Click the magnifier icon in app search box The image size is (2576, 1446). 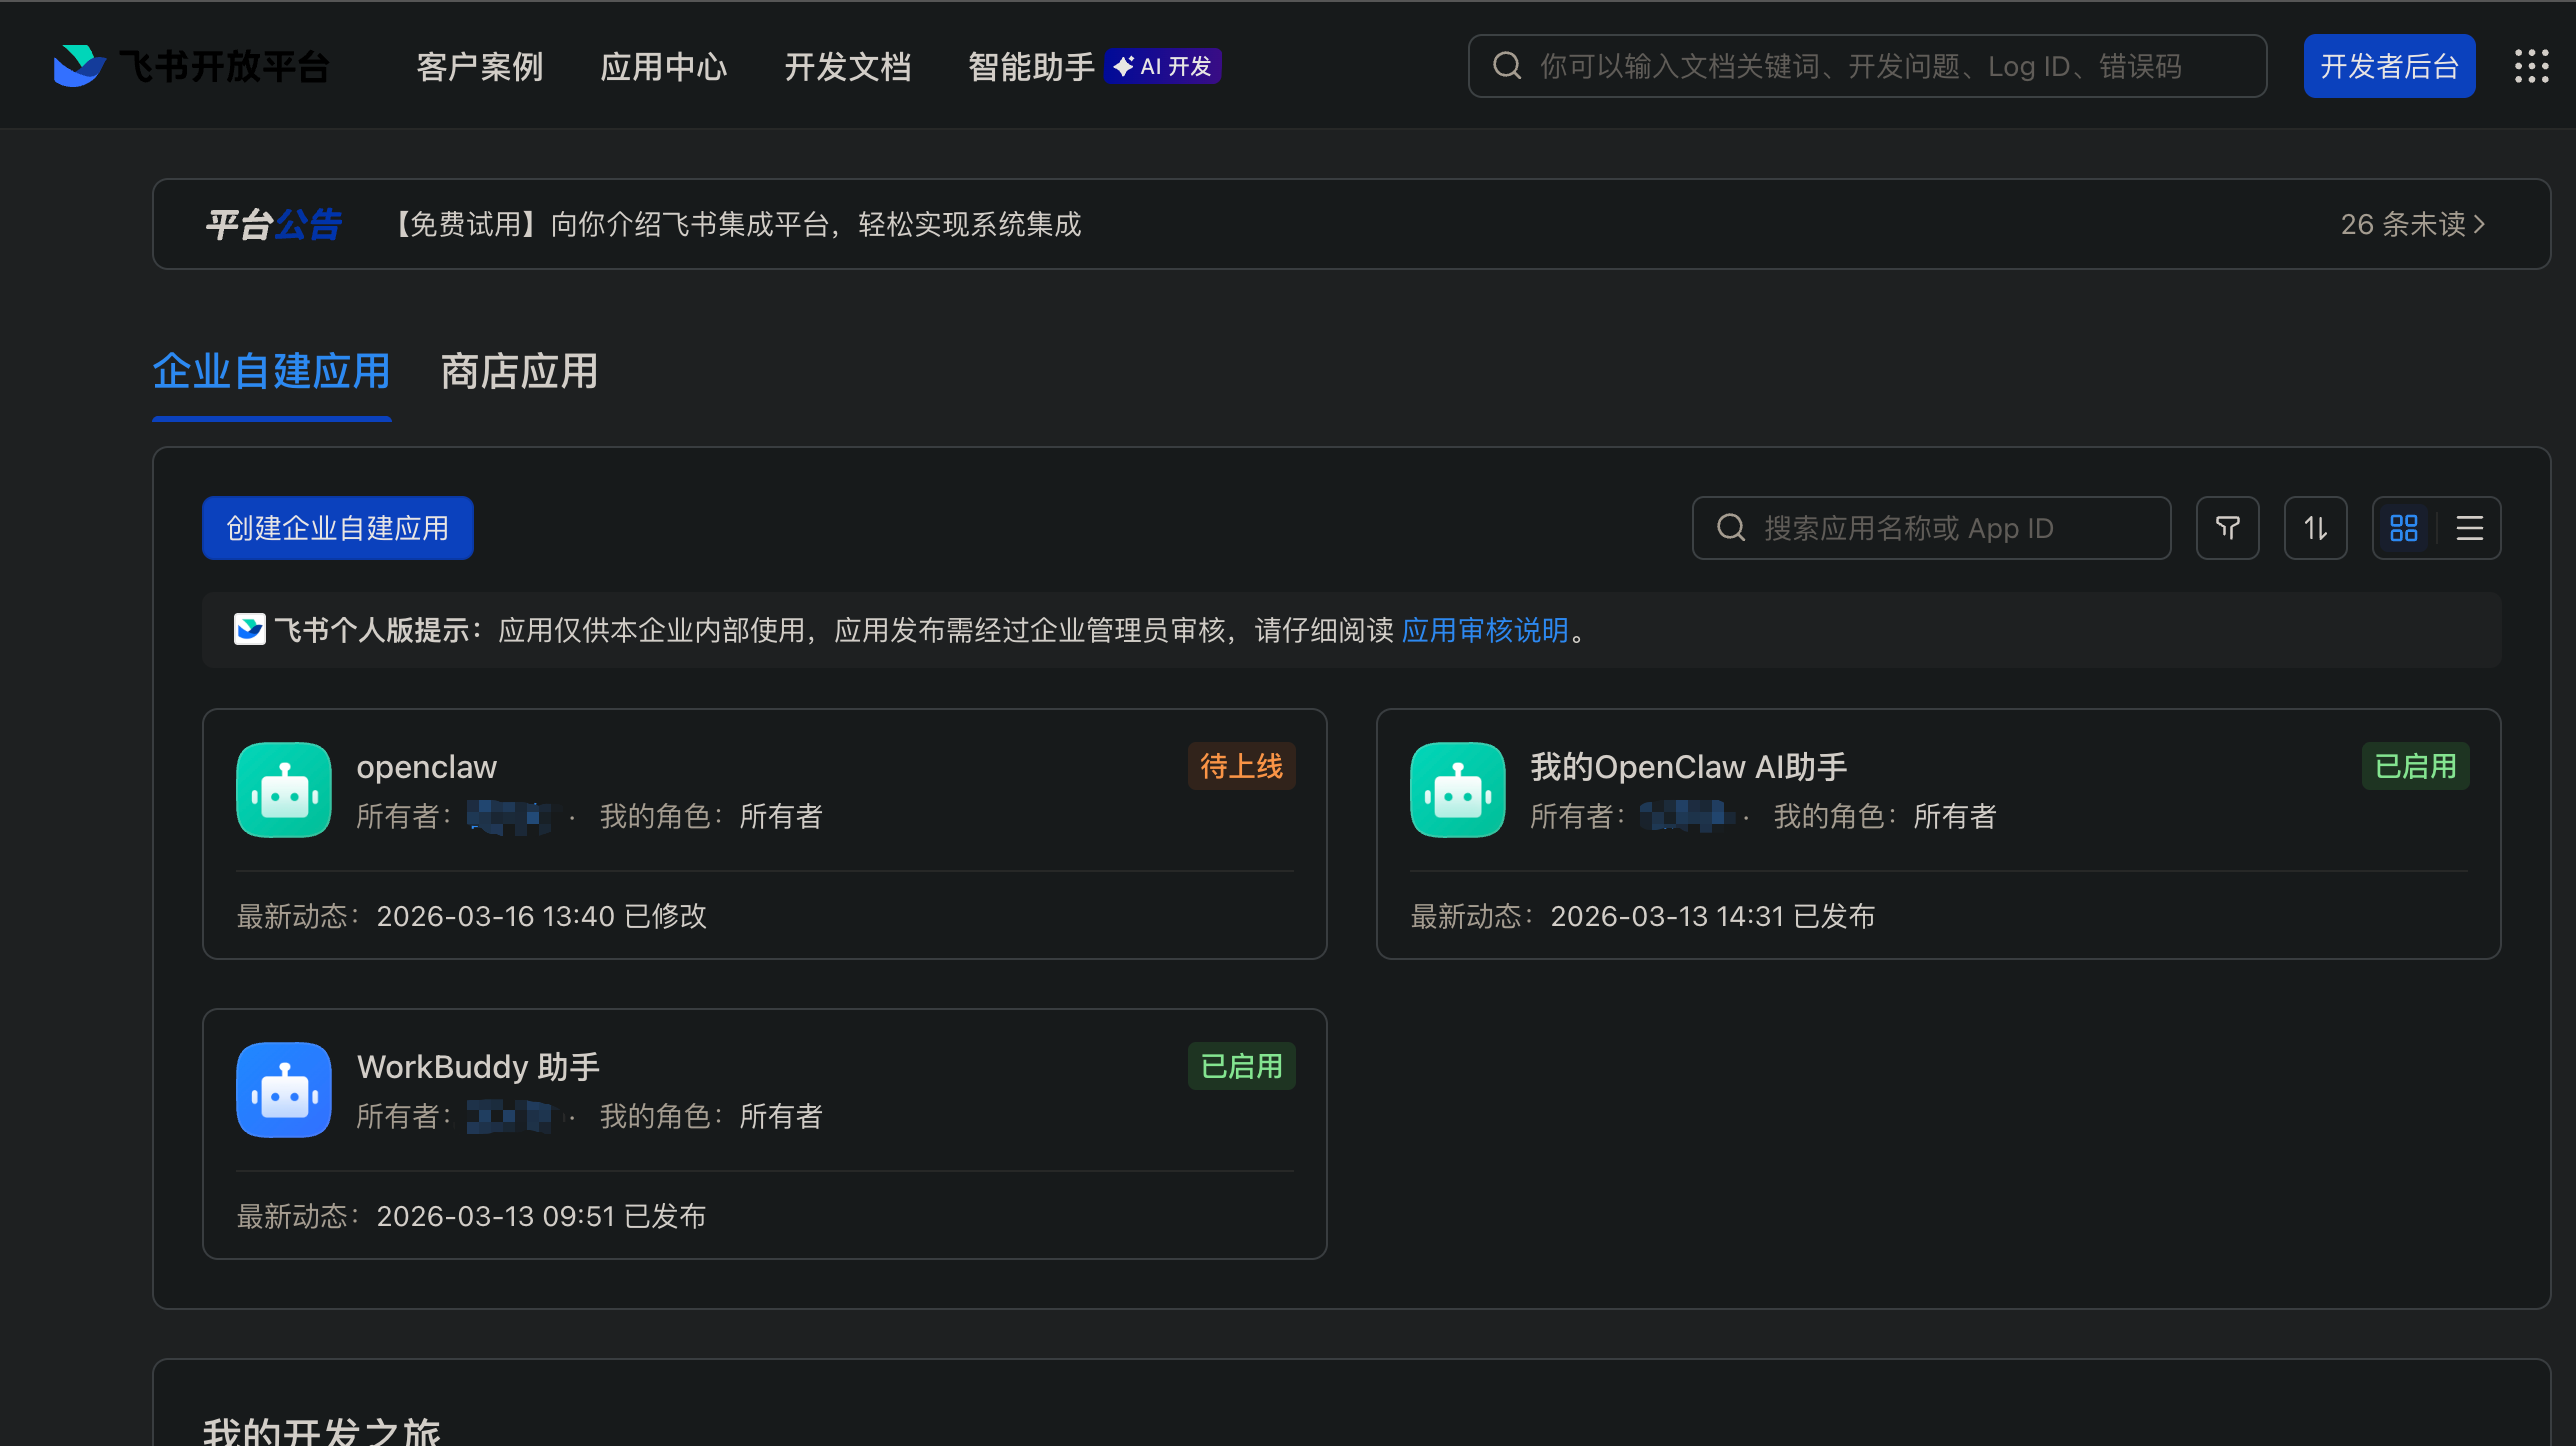[x=1731, y=528]
